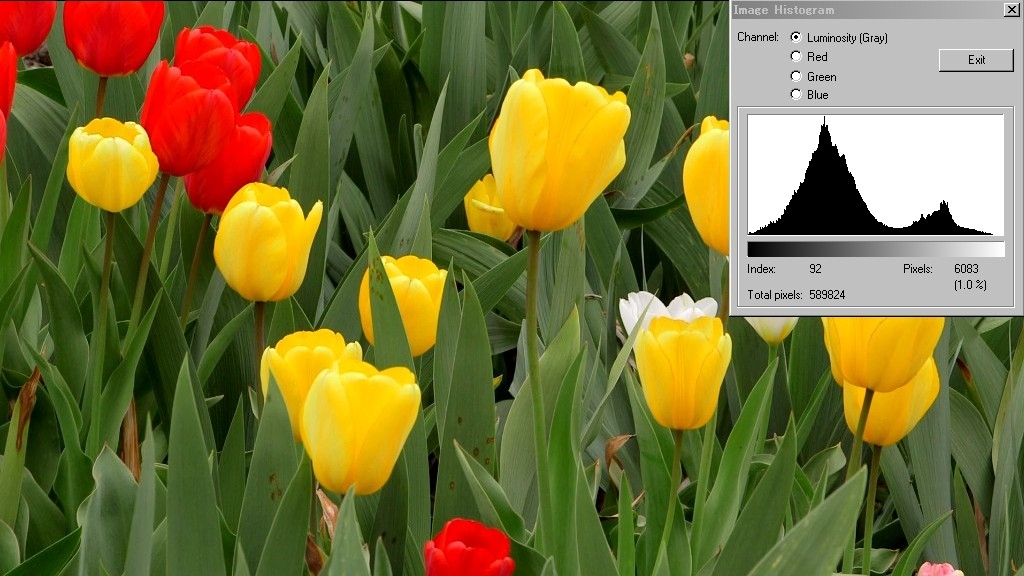The image size is (1024, 576).
Task: Click the Channel: label
Action: pyautogui.click(x=758, y=37)
